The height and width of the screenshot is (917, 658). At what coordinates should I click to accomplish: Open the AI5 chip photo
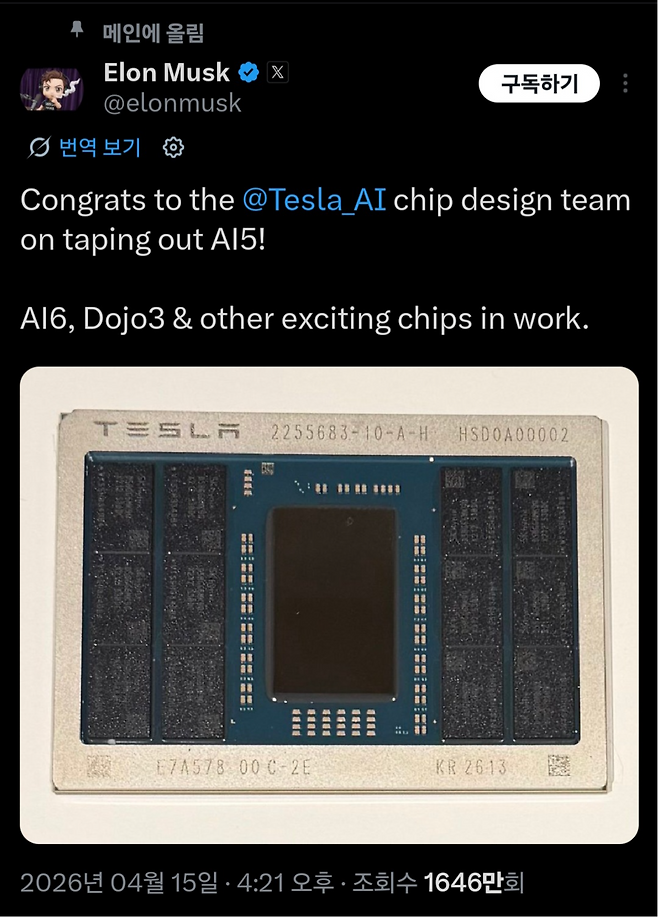click(329, 605)
